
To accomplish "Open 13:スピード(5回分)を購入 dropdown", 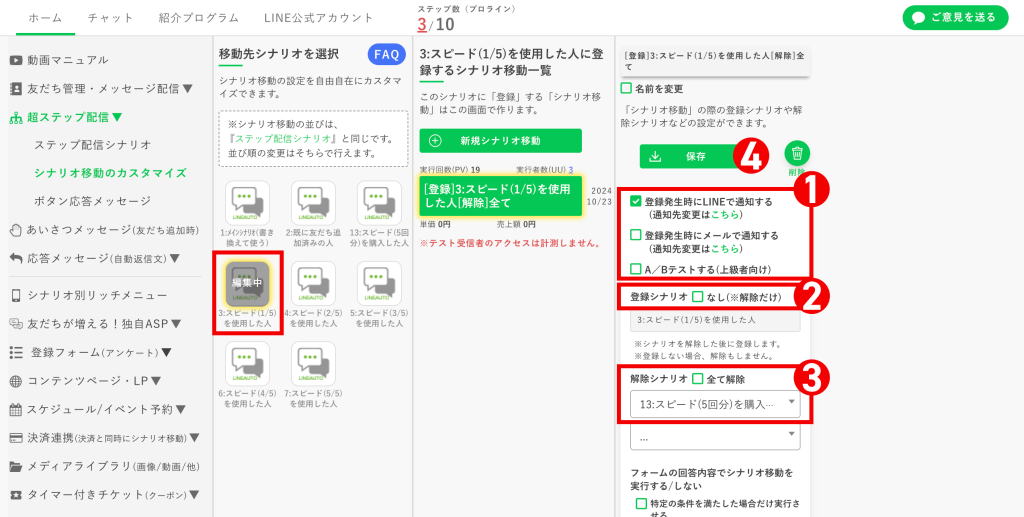I will (714, 404).
